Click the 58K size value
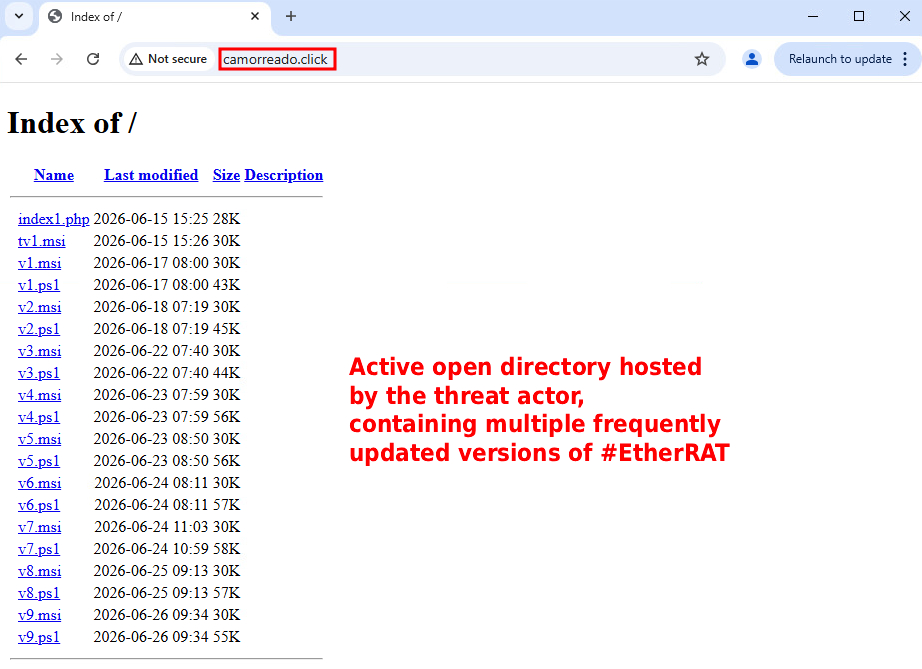The height and width of the screenshot is (669, 922). [226, 549]
